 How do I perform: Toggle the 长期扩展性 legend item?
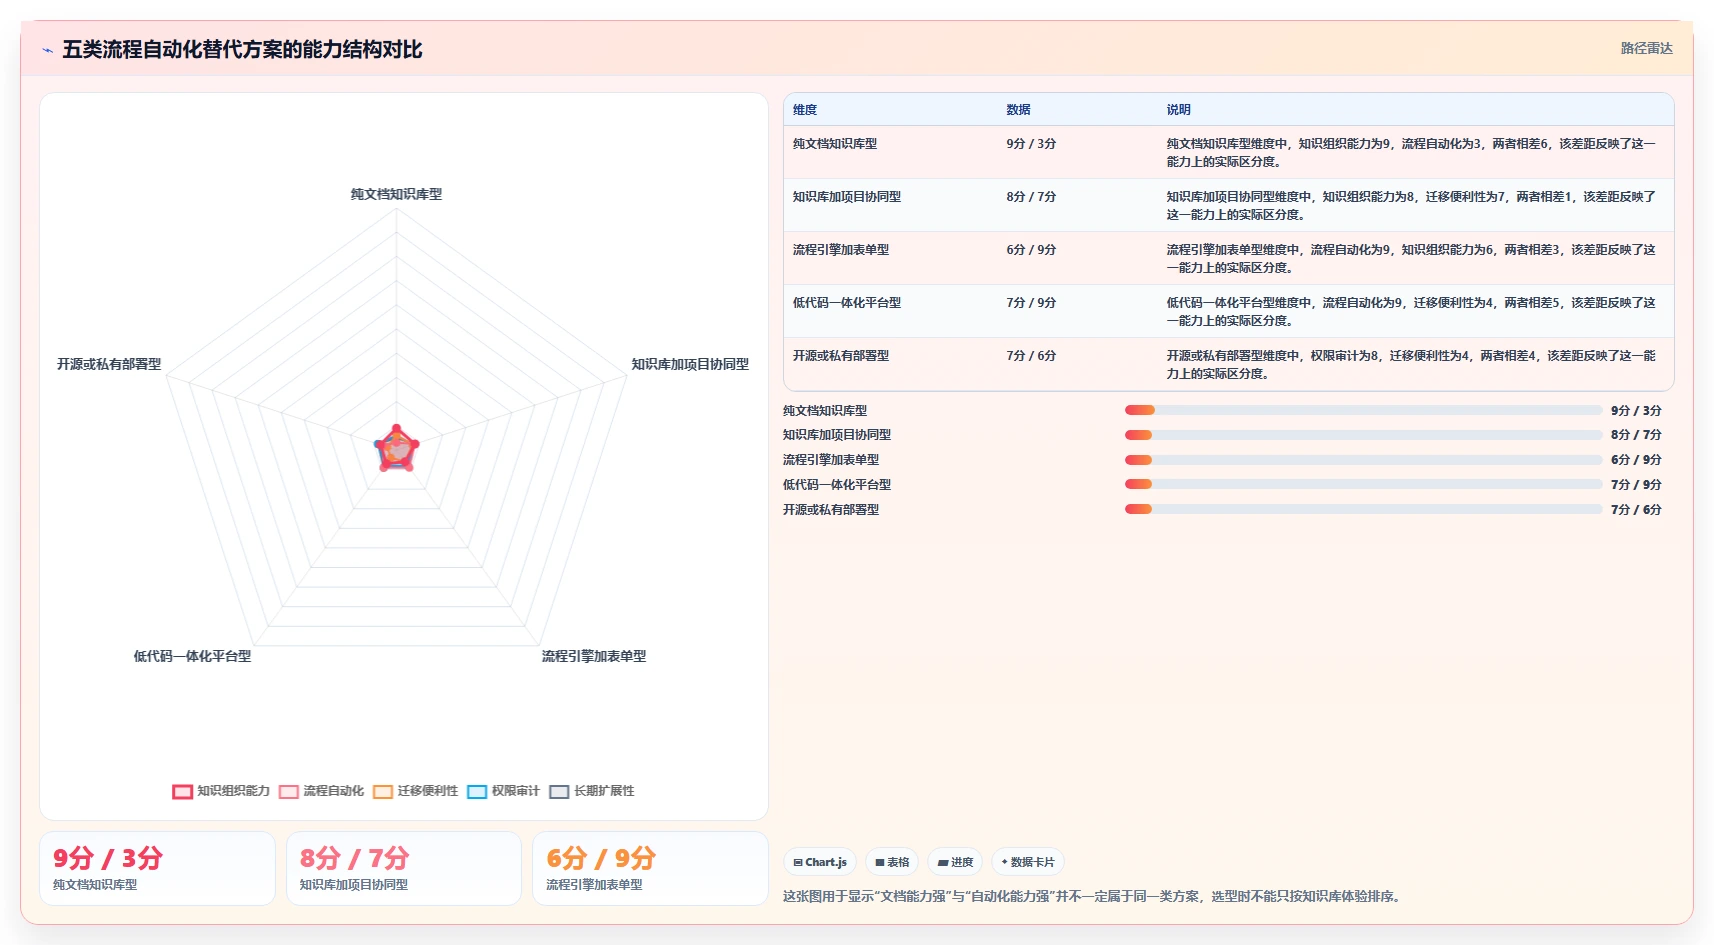[592, 791]
